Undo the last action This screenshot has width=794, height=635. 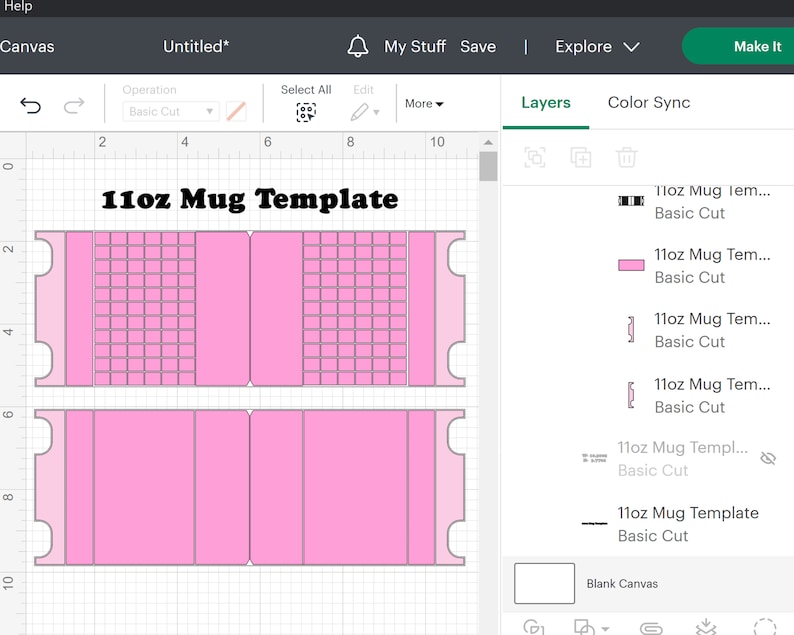(x=30, y=106)
